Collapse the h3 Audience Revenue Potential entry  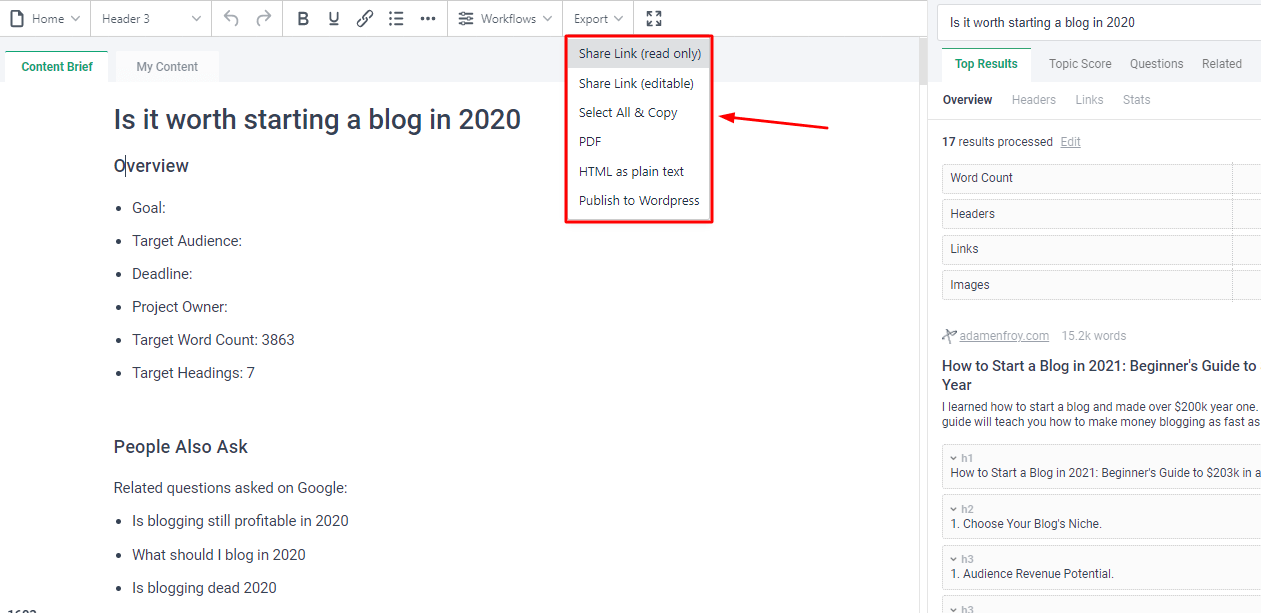[x=954, y=559]
